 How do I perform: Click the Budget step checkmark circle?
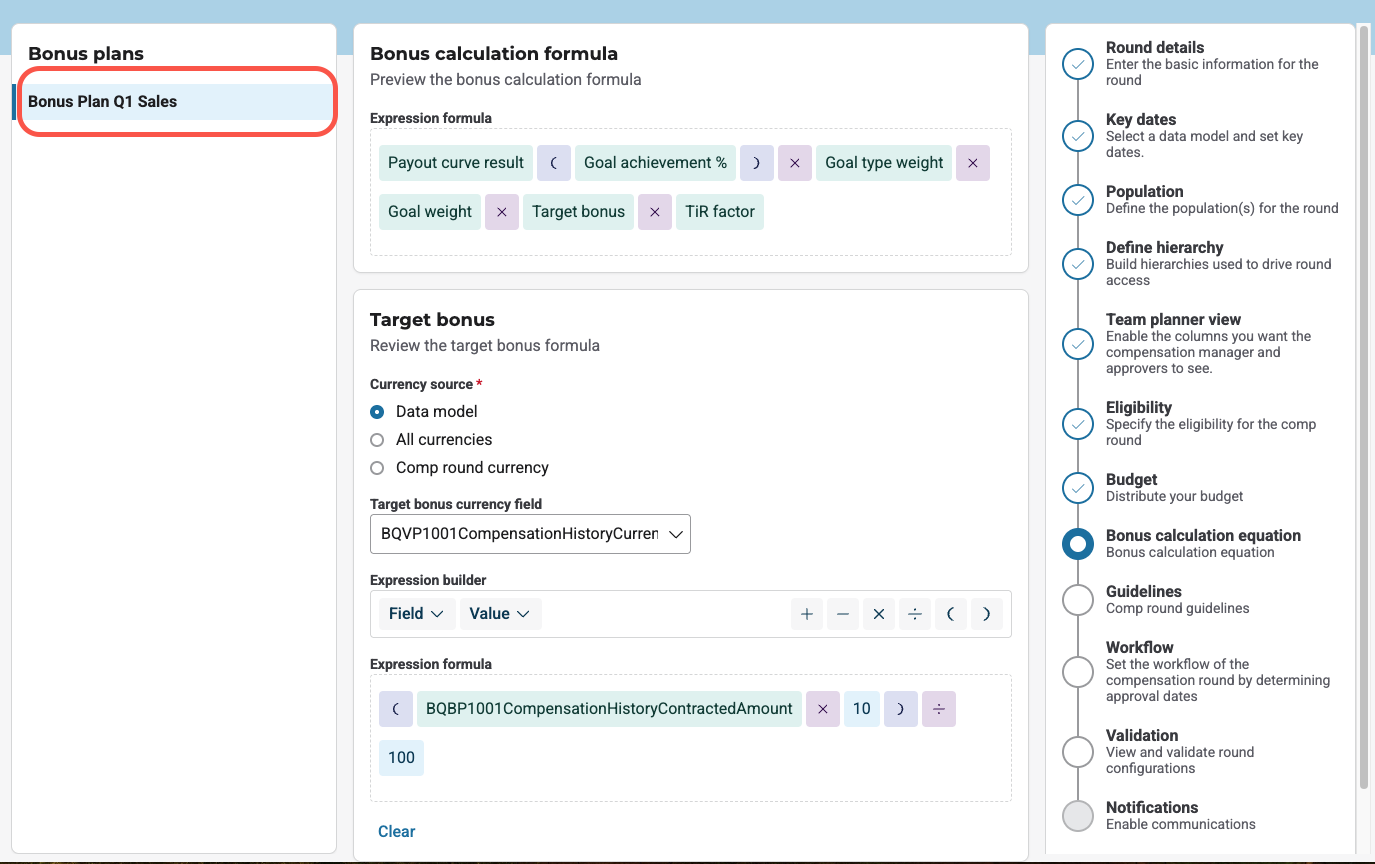tap(1077, 488)
